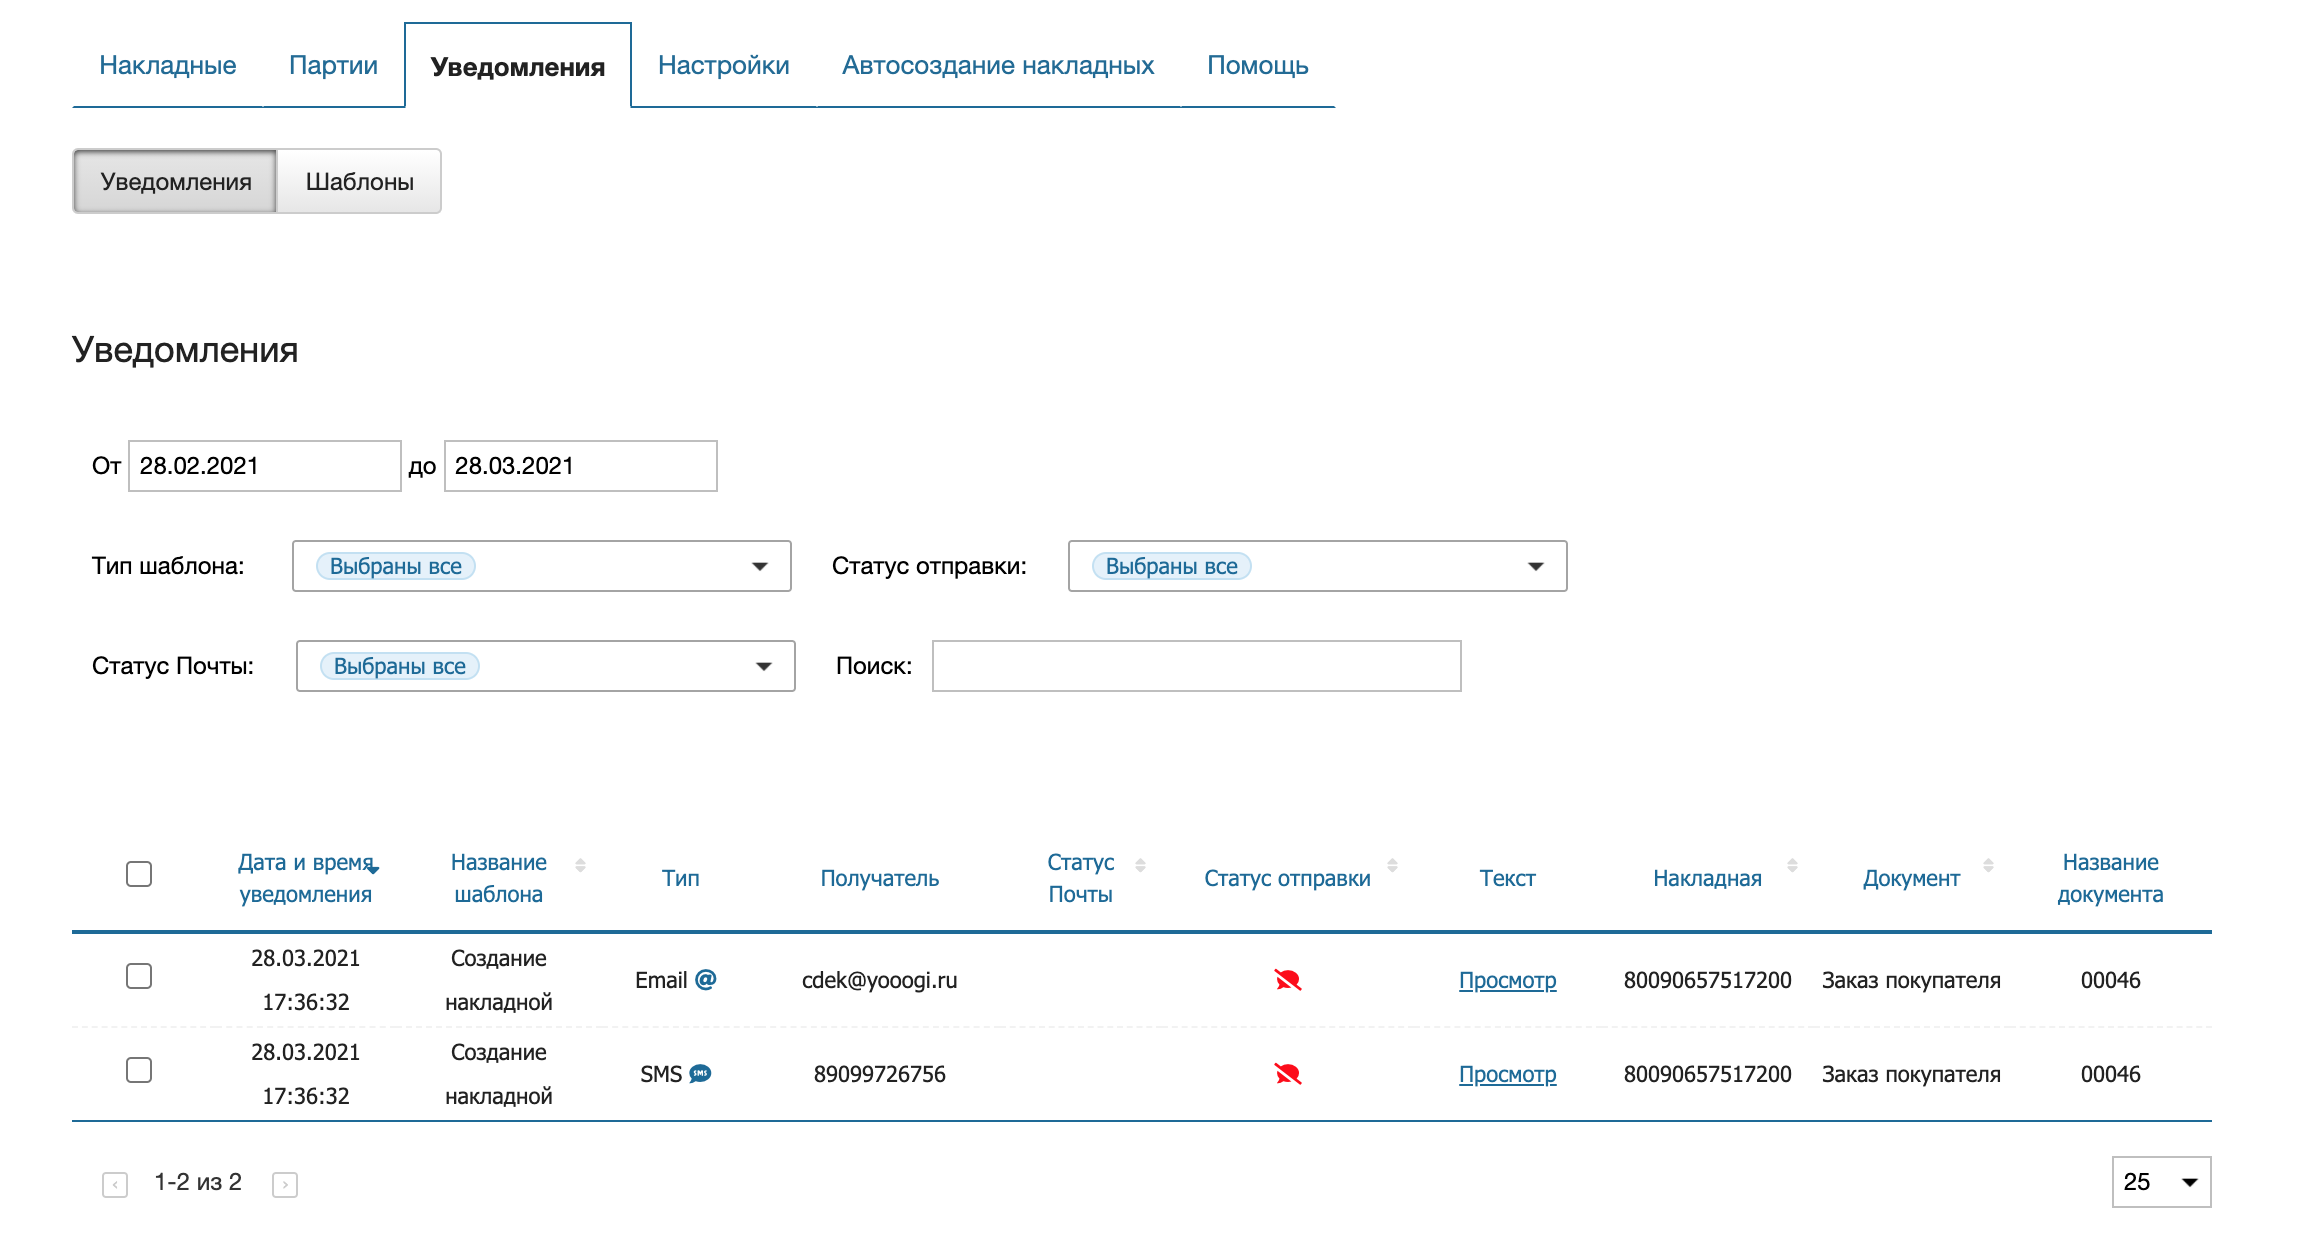
Task: Switch to the Настройки tab
Action: pyautogui.click(x=723, y=65)
